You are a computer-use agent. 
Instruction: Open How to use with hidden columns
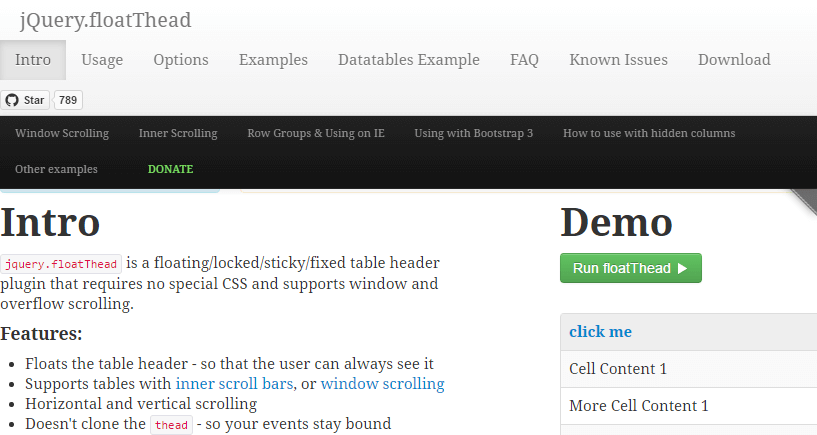tap(649, 133)
